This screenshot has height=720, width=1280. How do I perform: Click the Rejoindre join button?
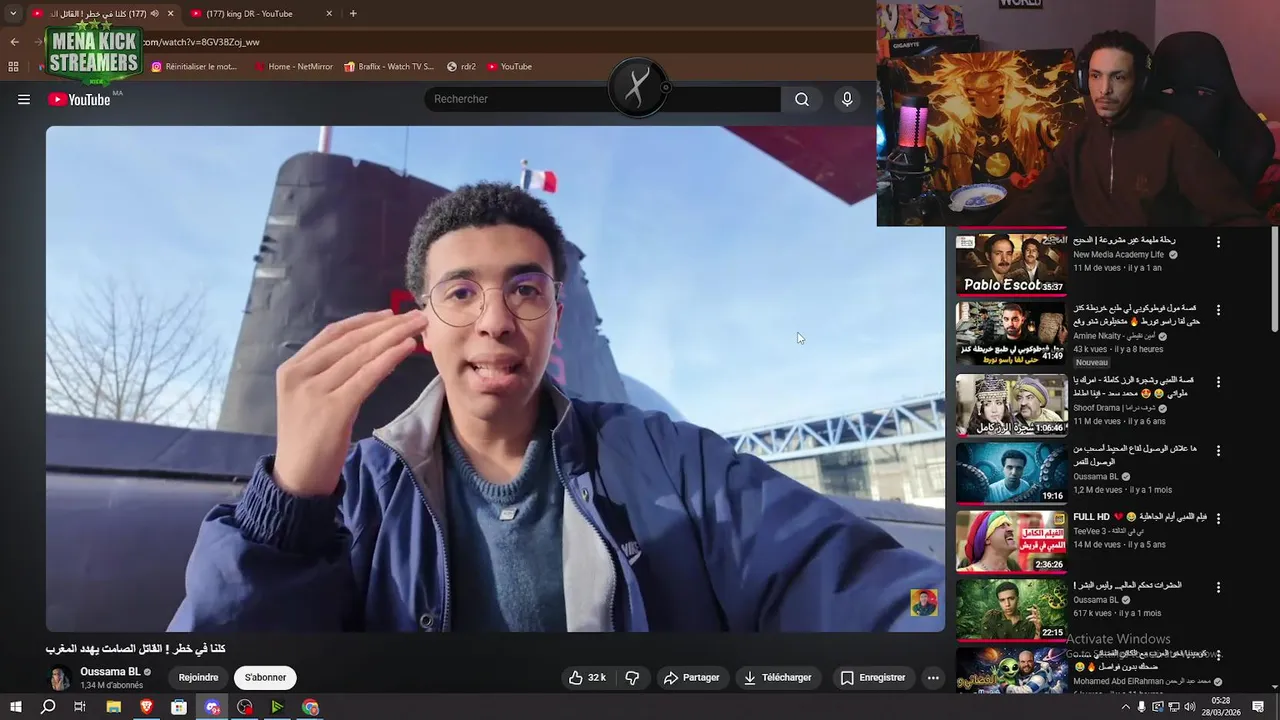tap(198, 678)
